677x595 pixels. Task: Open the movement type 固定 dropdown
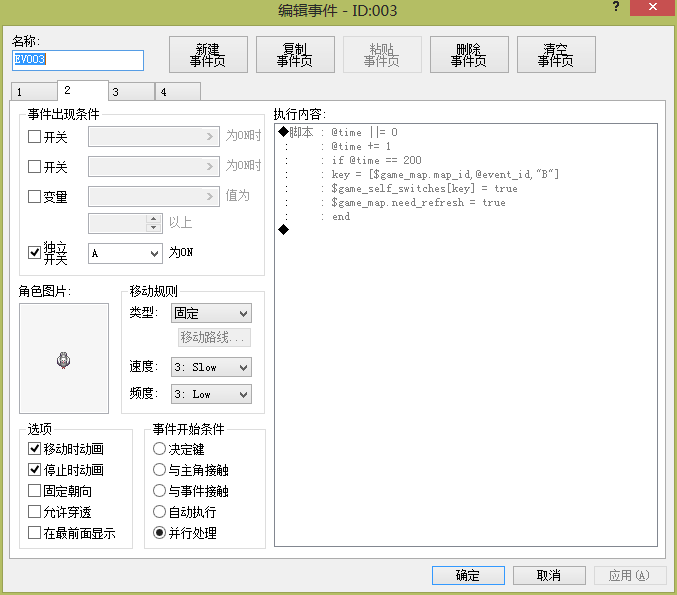coord(211,313)
